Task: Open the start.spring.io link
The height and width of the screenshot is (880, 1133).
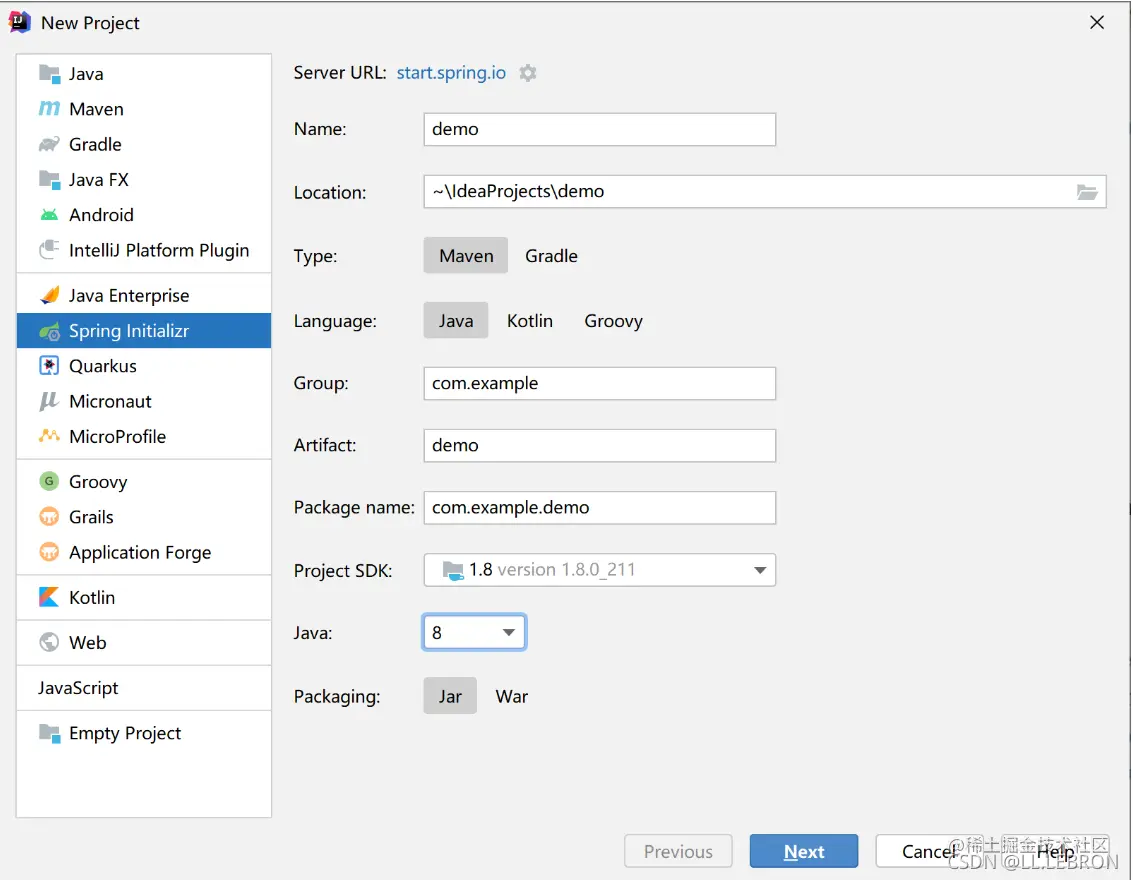Action: point(451,73)
